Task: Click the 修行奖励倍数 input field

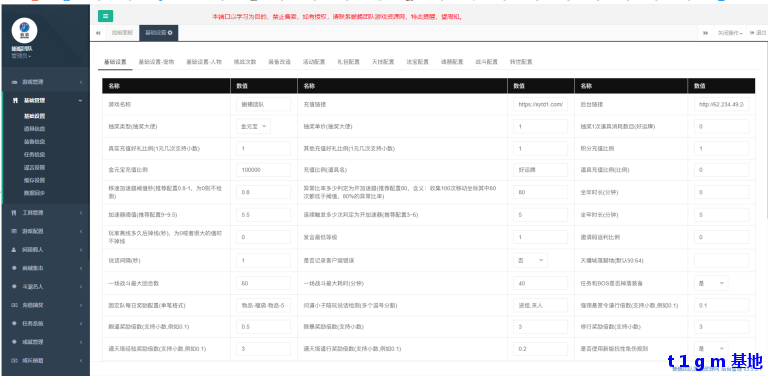Action: 721,327
